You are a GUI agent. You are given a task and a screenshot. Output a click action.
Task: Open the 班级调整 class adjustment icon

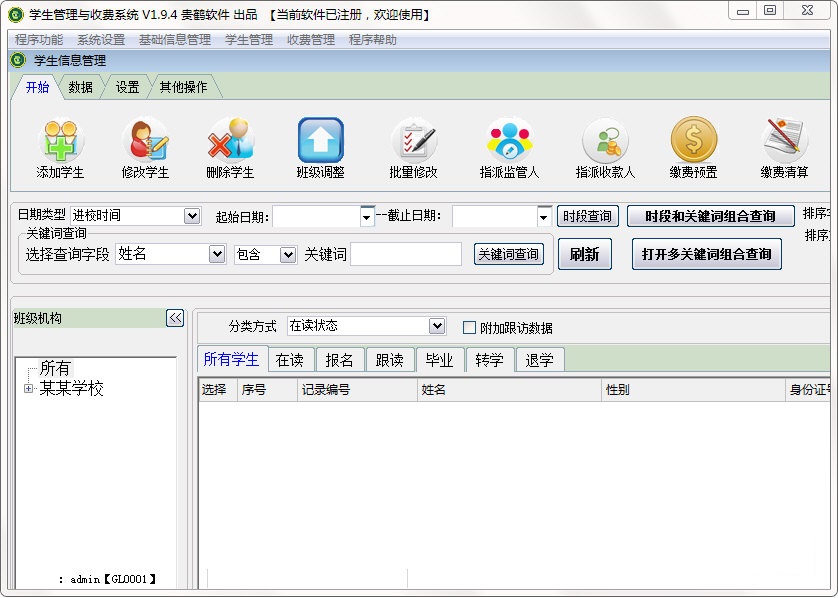pyautogui.click(x=321, y=140)
